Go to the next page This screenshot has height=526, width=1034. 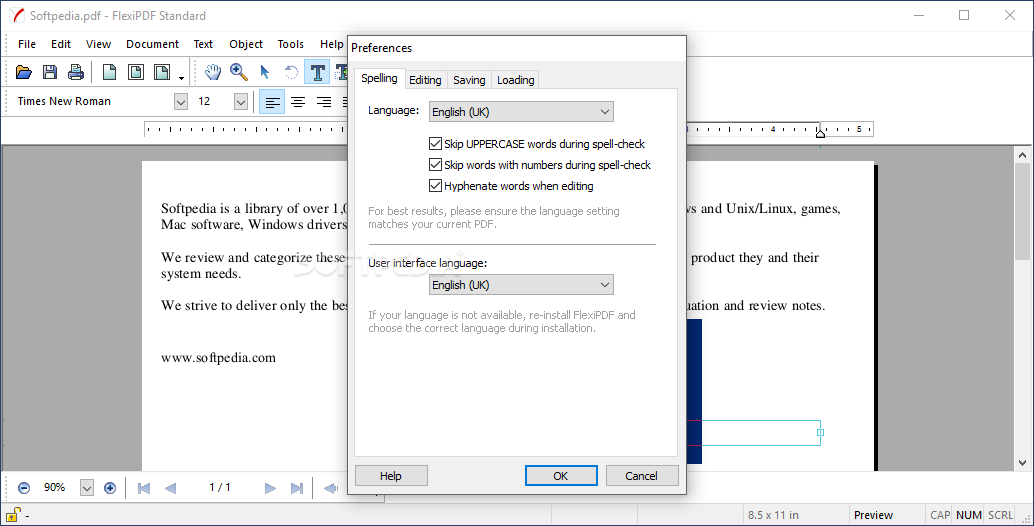click(x=270, y=488)
